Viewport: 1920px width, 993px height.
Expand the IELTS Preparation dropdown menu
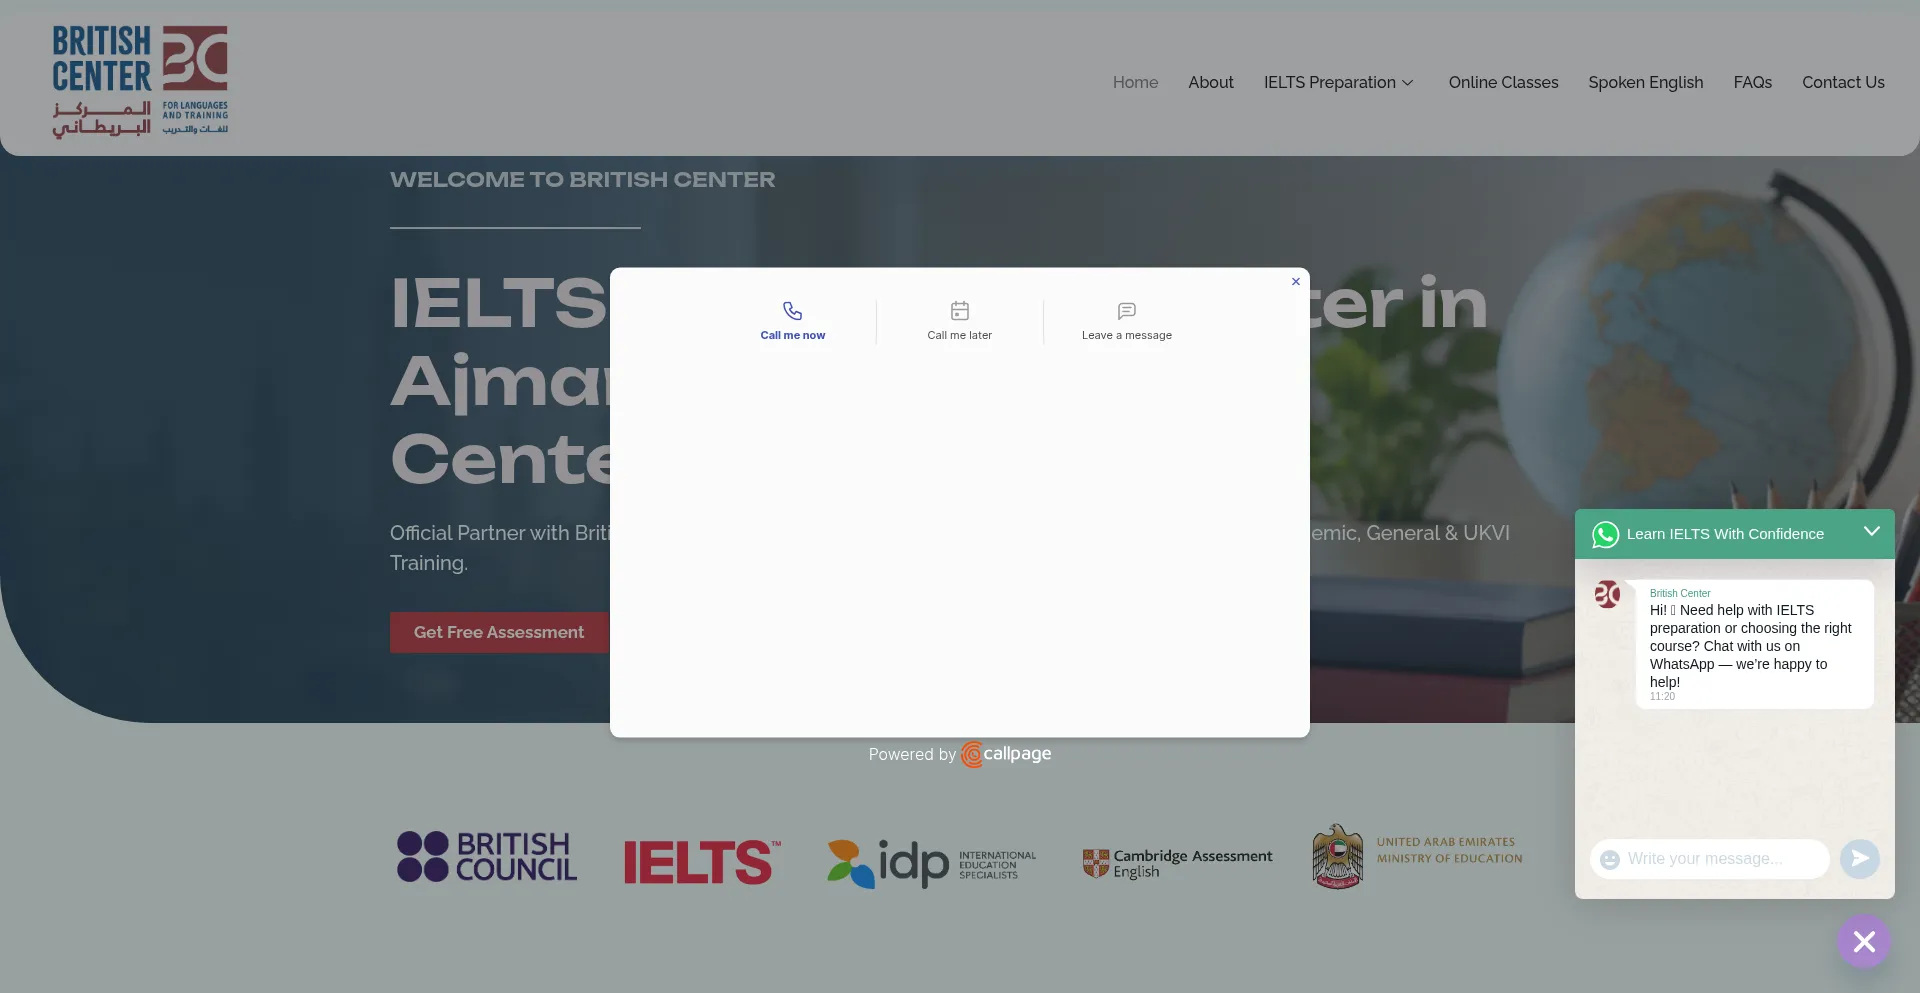click(x=1339, y=82)
